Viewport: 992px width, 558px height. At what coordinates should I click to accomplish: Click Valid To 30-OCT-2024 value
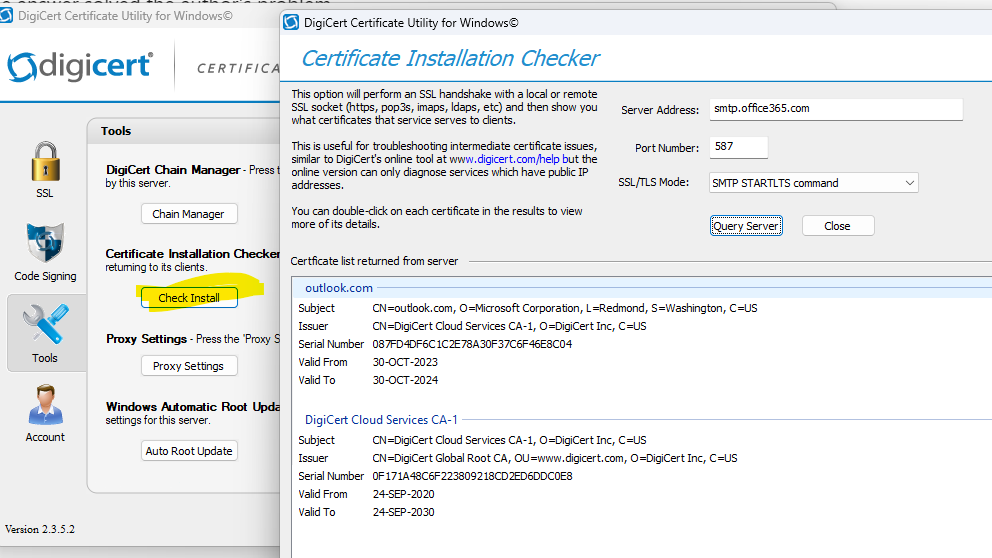point(405,380)
